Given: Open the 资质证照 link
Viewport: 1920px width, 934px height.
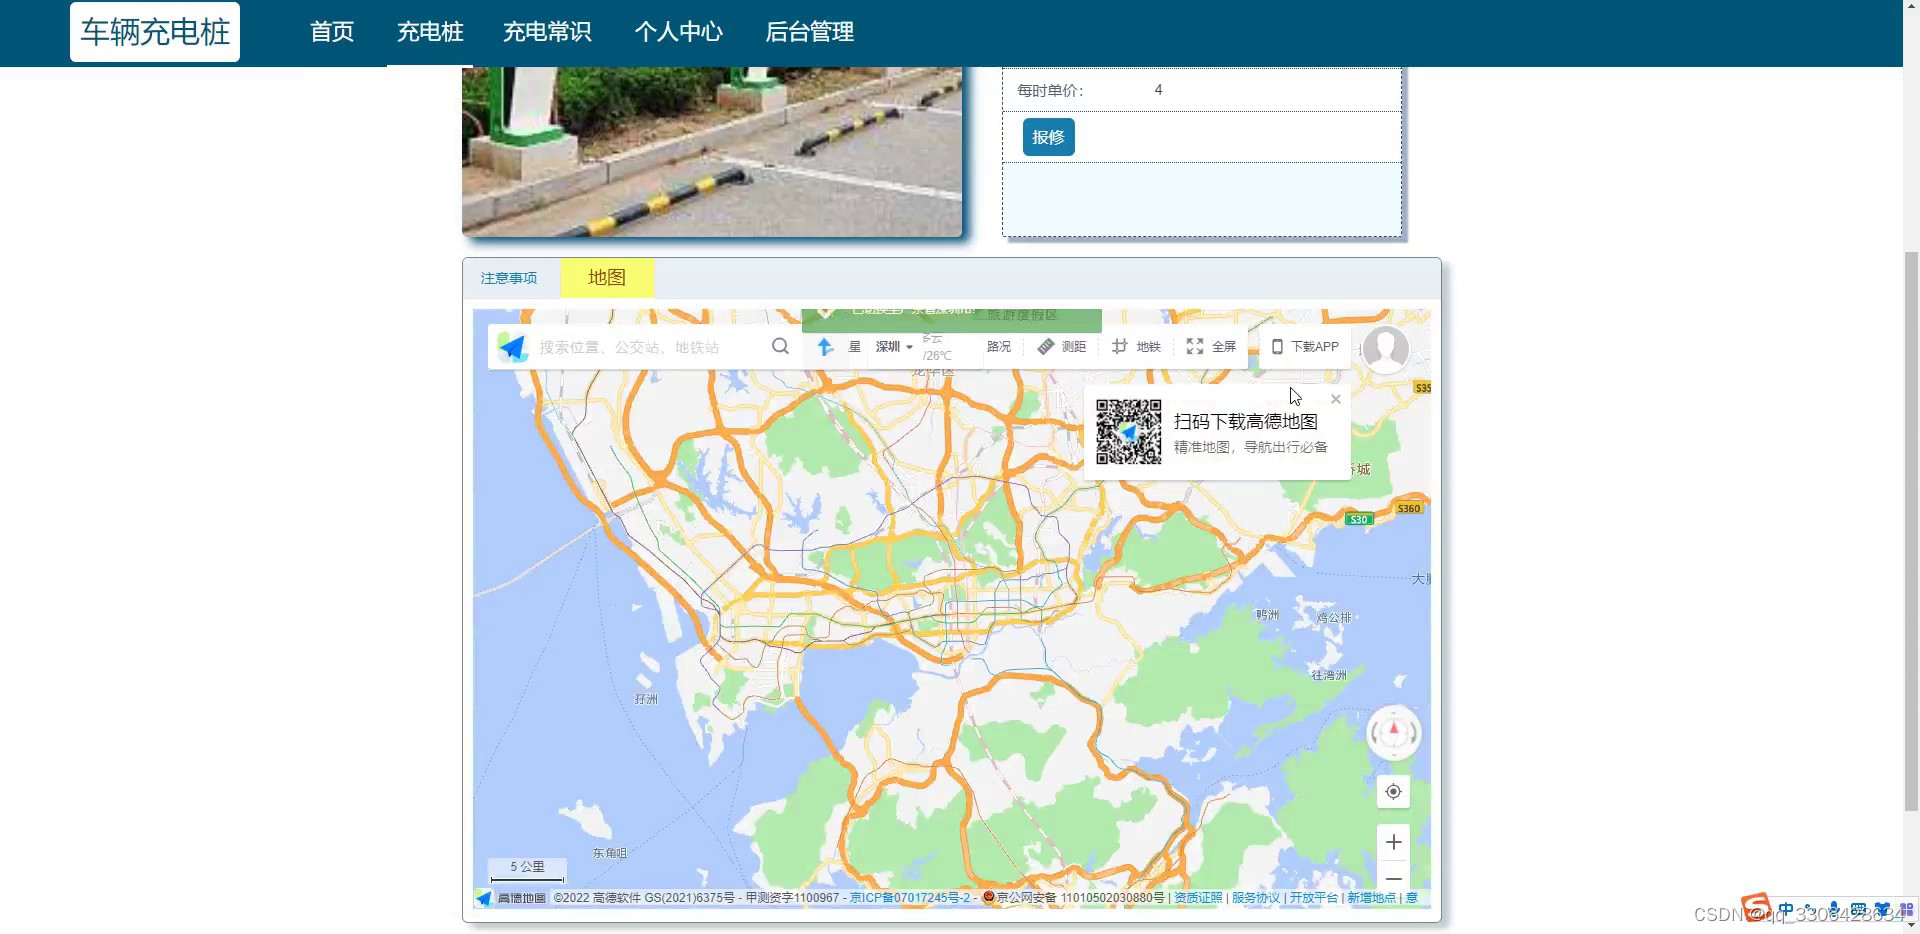Looking at the screenshot, I should point(1198,898).
